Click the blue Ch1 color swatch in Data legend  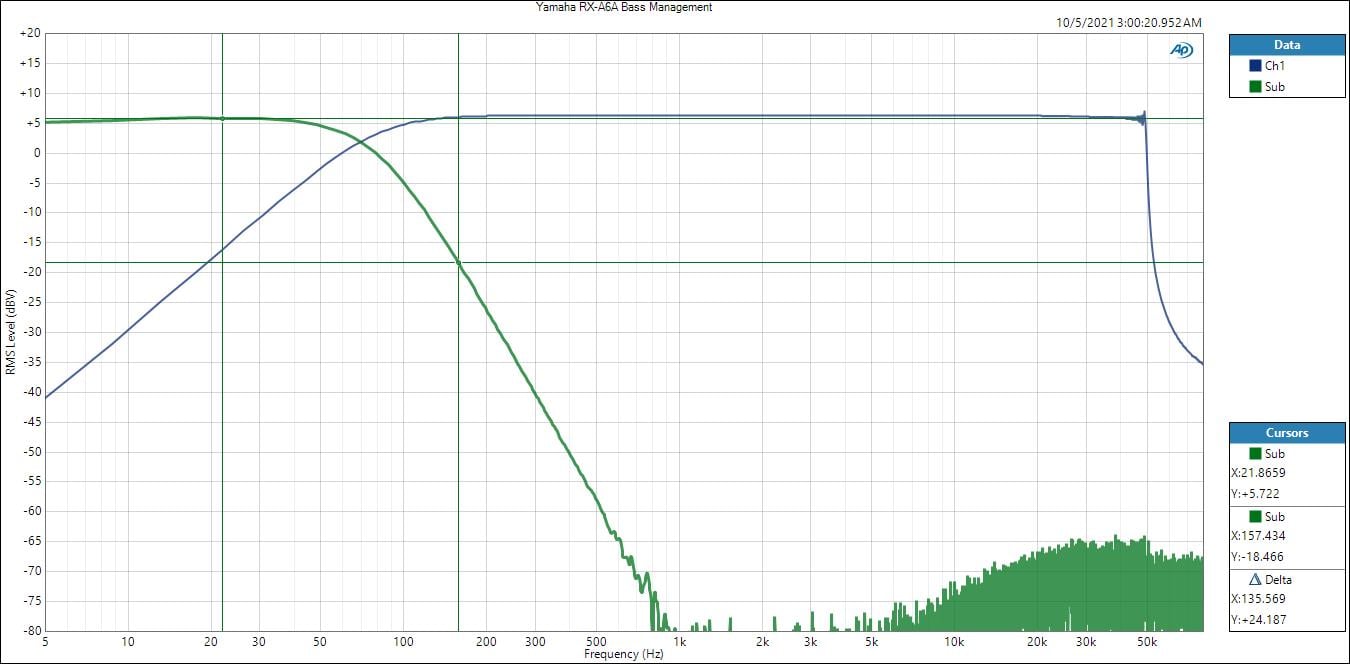(x=1255, y=66)
